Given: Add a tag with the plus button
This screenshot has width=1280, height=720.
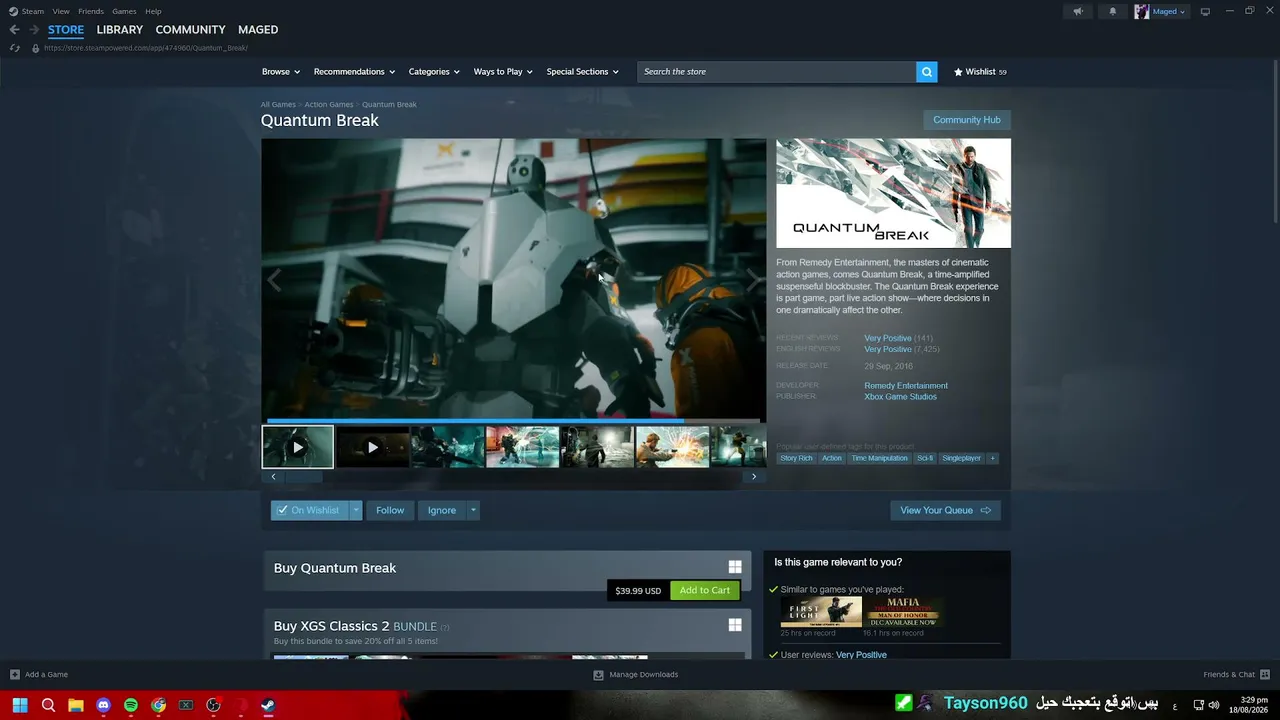Looking at the screenshot, I should (992, 458).
